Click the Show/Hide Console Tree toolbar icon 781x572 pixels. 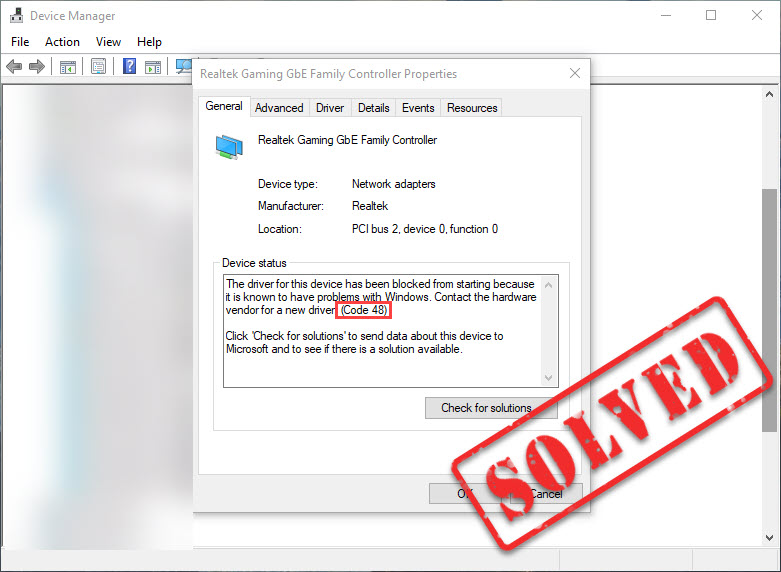[67, 67]
